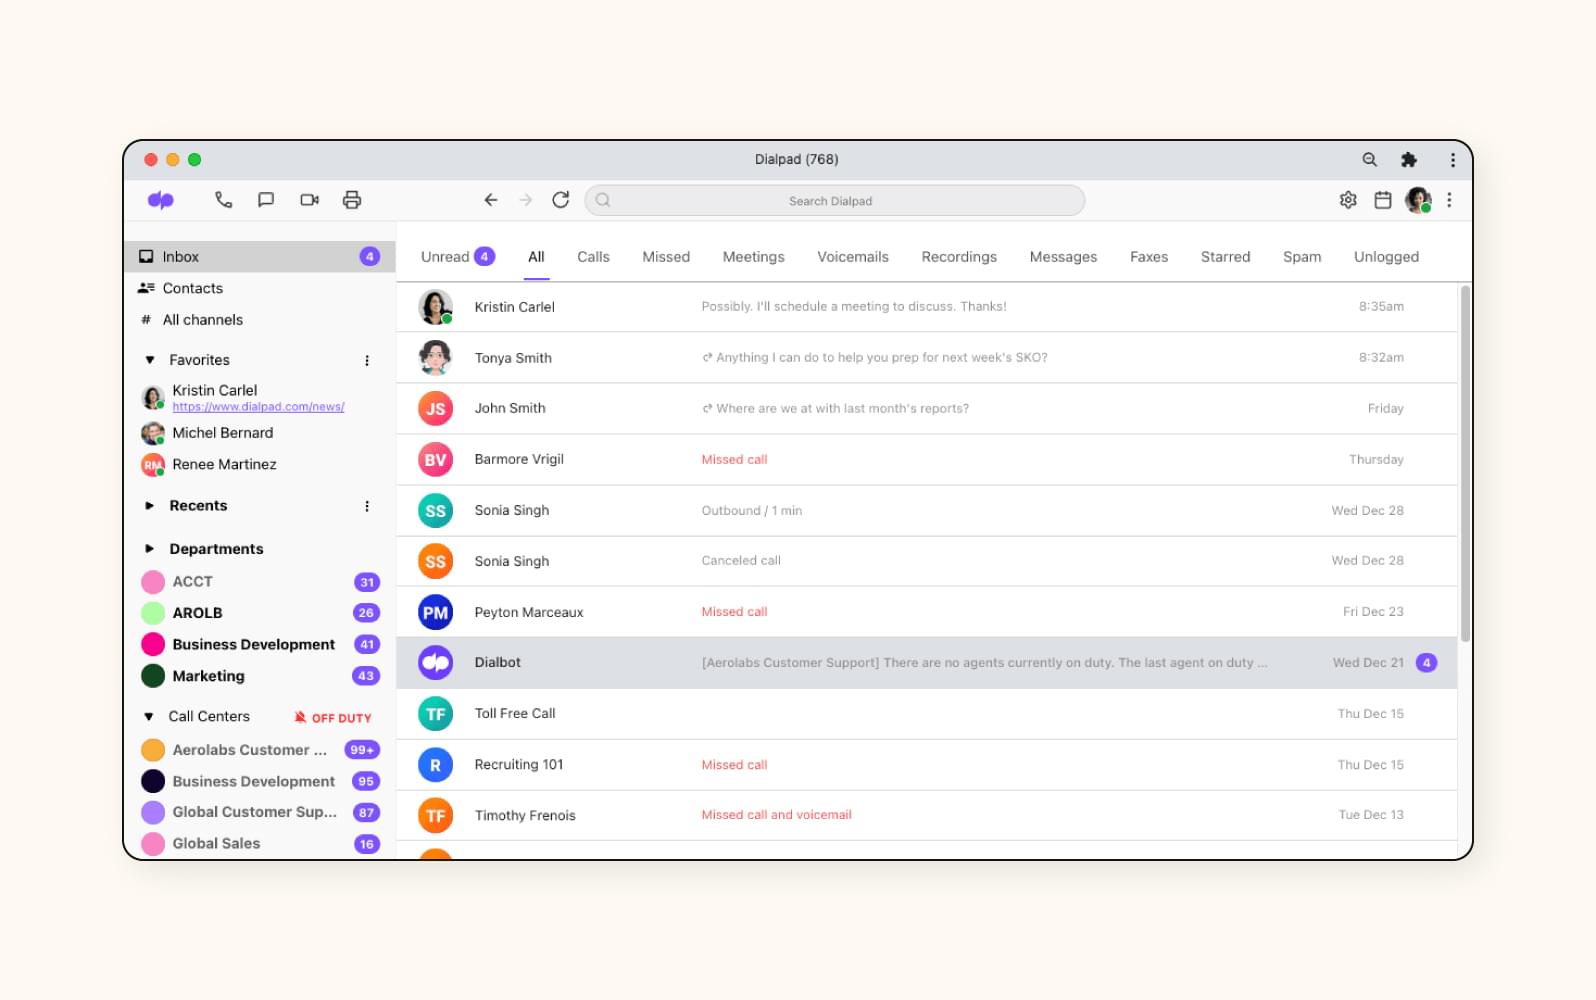Open the Spam tab
The width and height of the screenshot is (1596, 1000).
pyautogui.click(x=1302, y=257)
